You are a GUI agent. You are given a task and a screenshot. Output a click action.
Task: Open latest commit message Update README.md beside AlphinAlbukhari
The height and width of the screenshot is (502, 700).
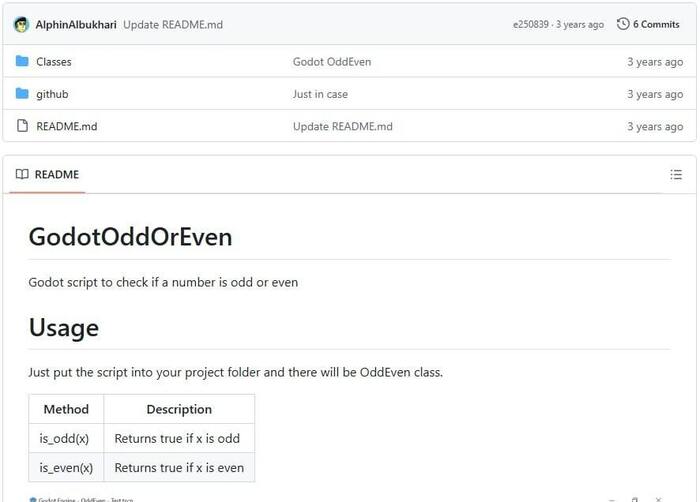(173, 25)
